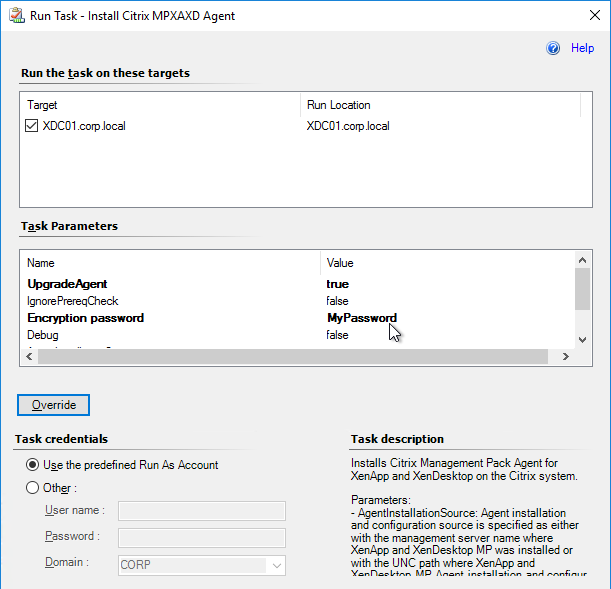Choose the Other credentials radio button
The width and height of the screenshot is (611, 589).
tap(34, 488)
